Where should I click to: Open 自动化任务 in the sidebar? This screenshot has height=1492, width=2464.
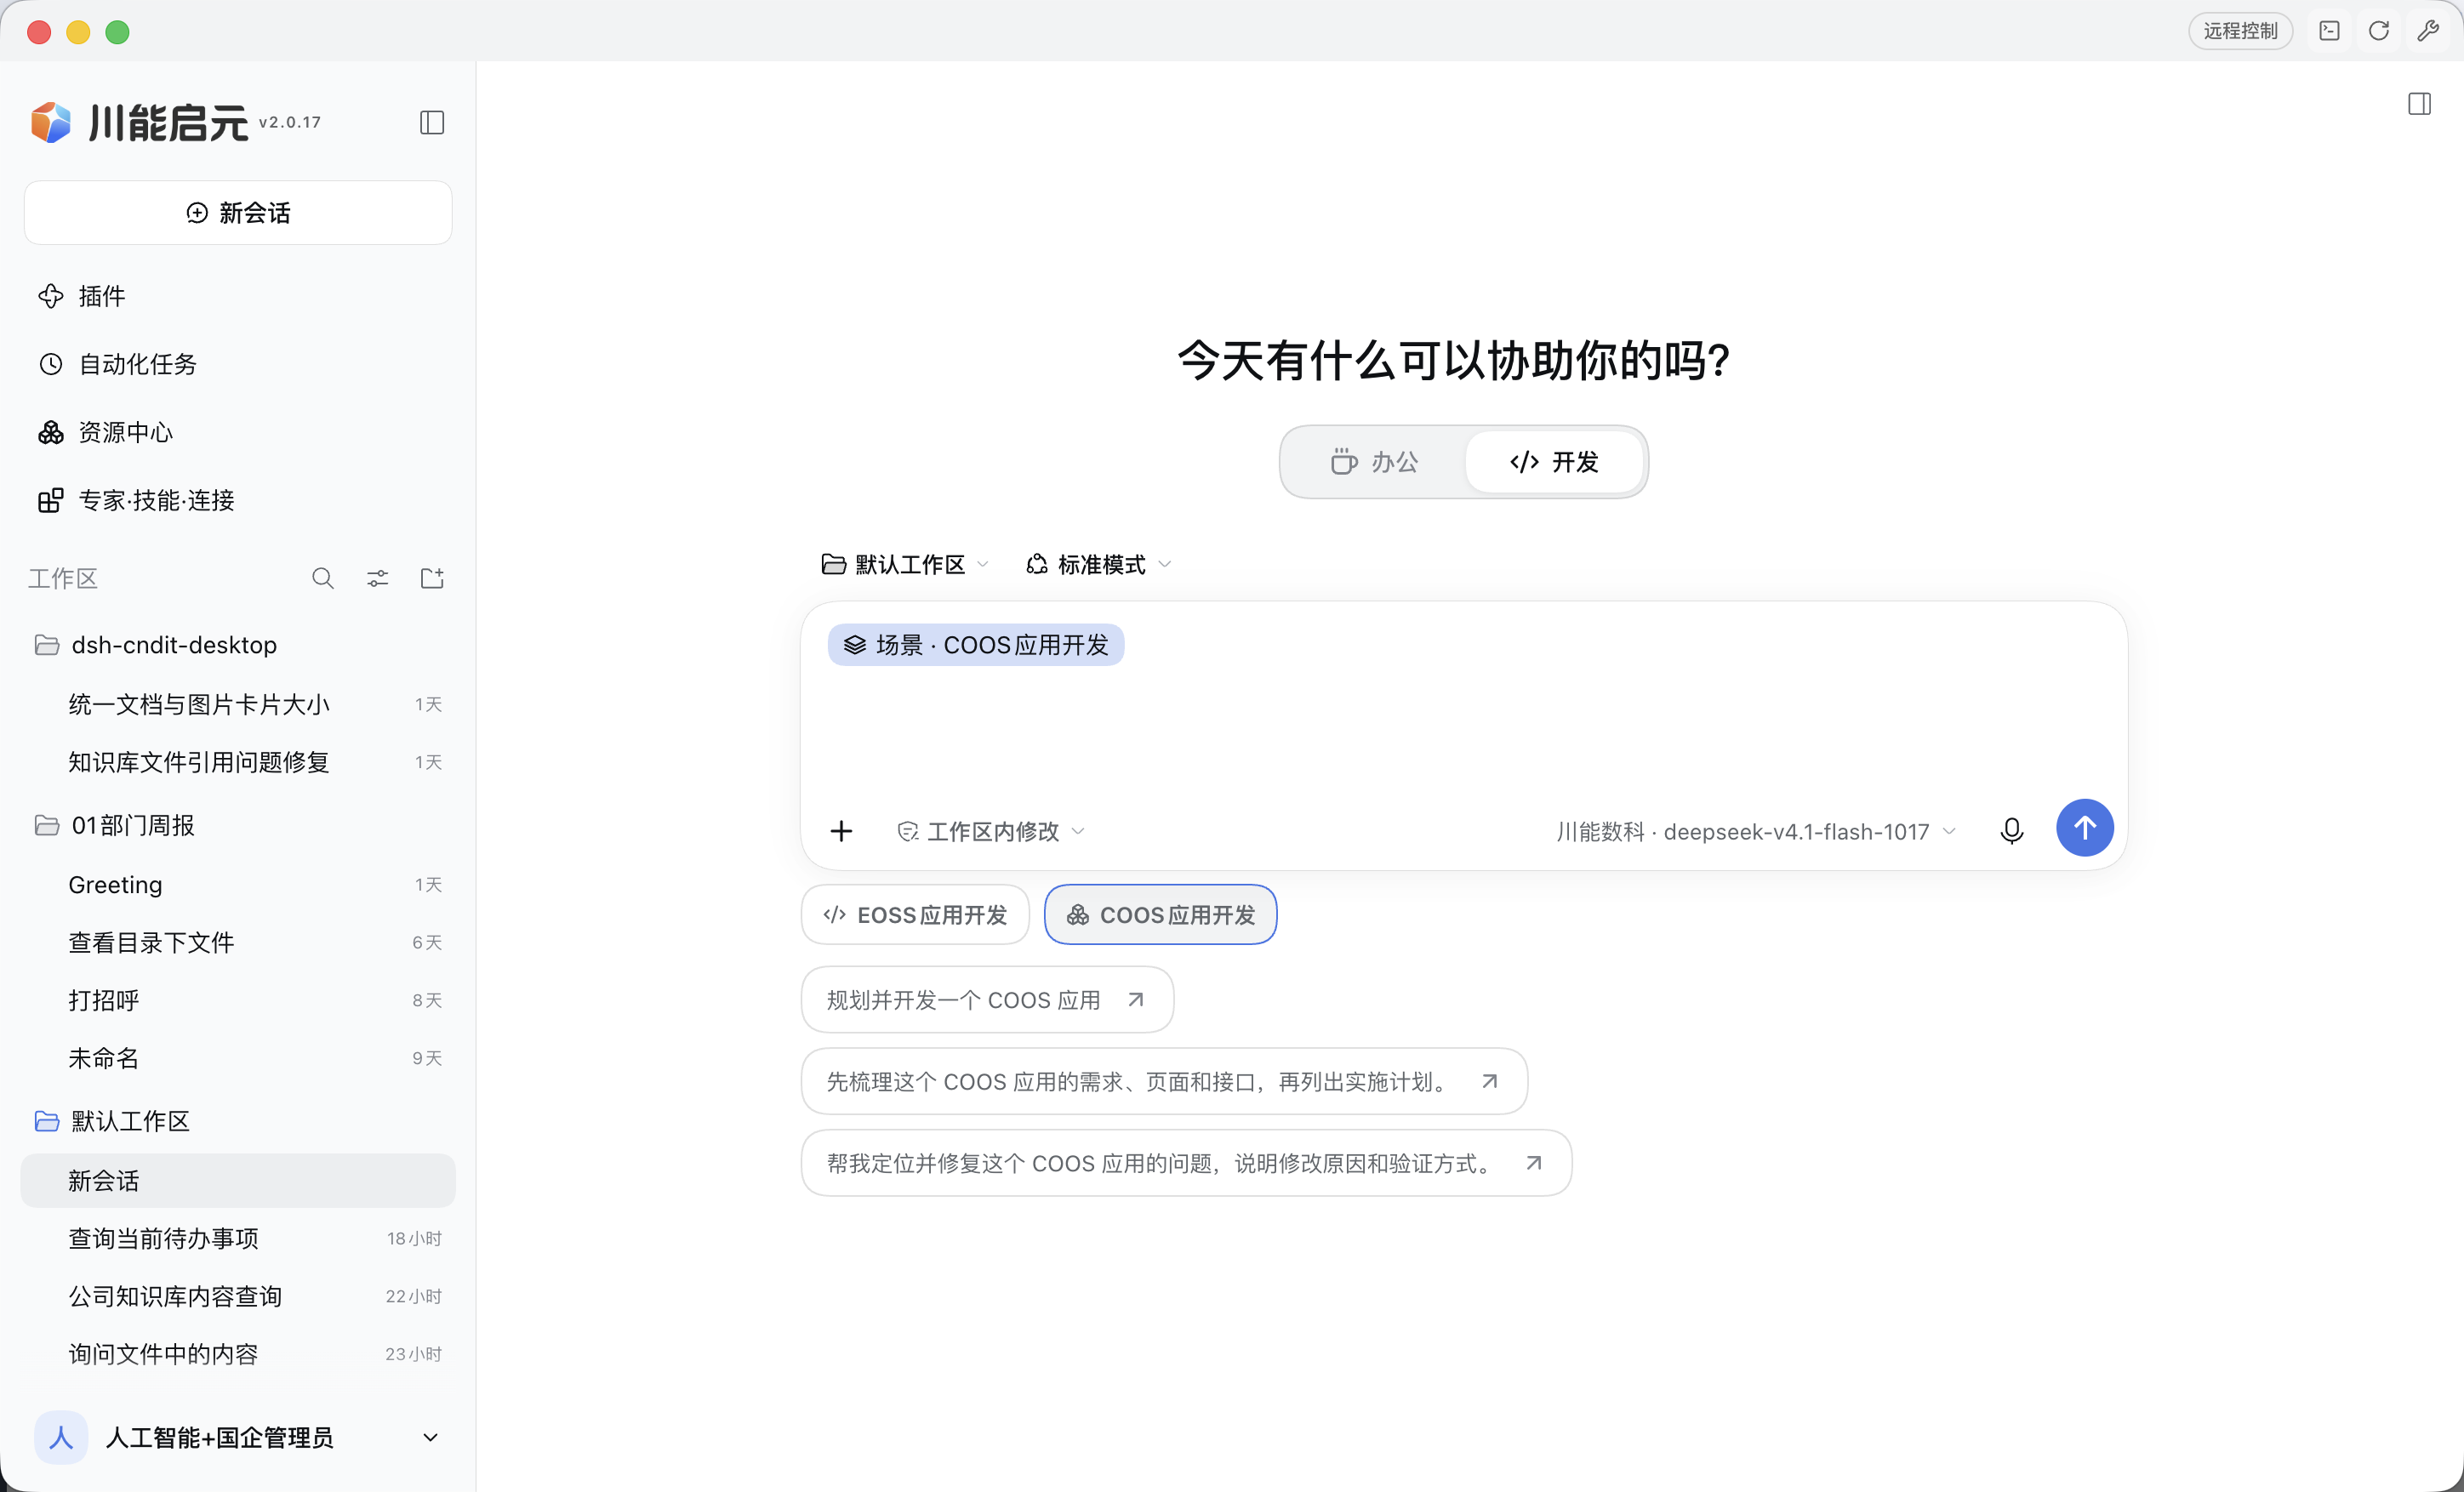point(238,364)
